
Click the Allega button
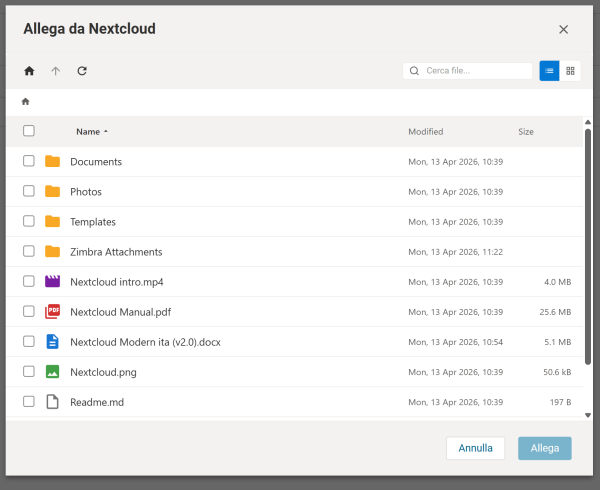(x=544, y=448)
